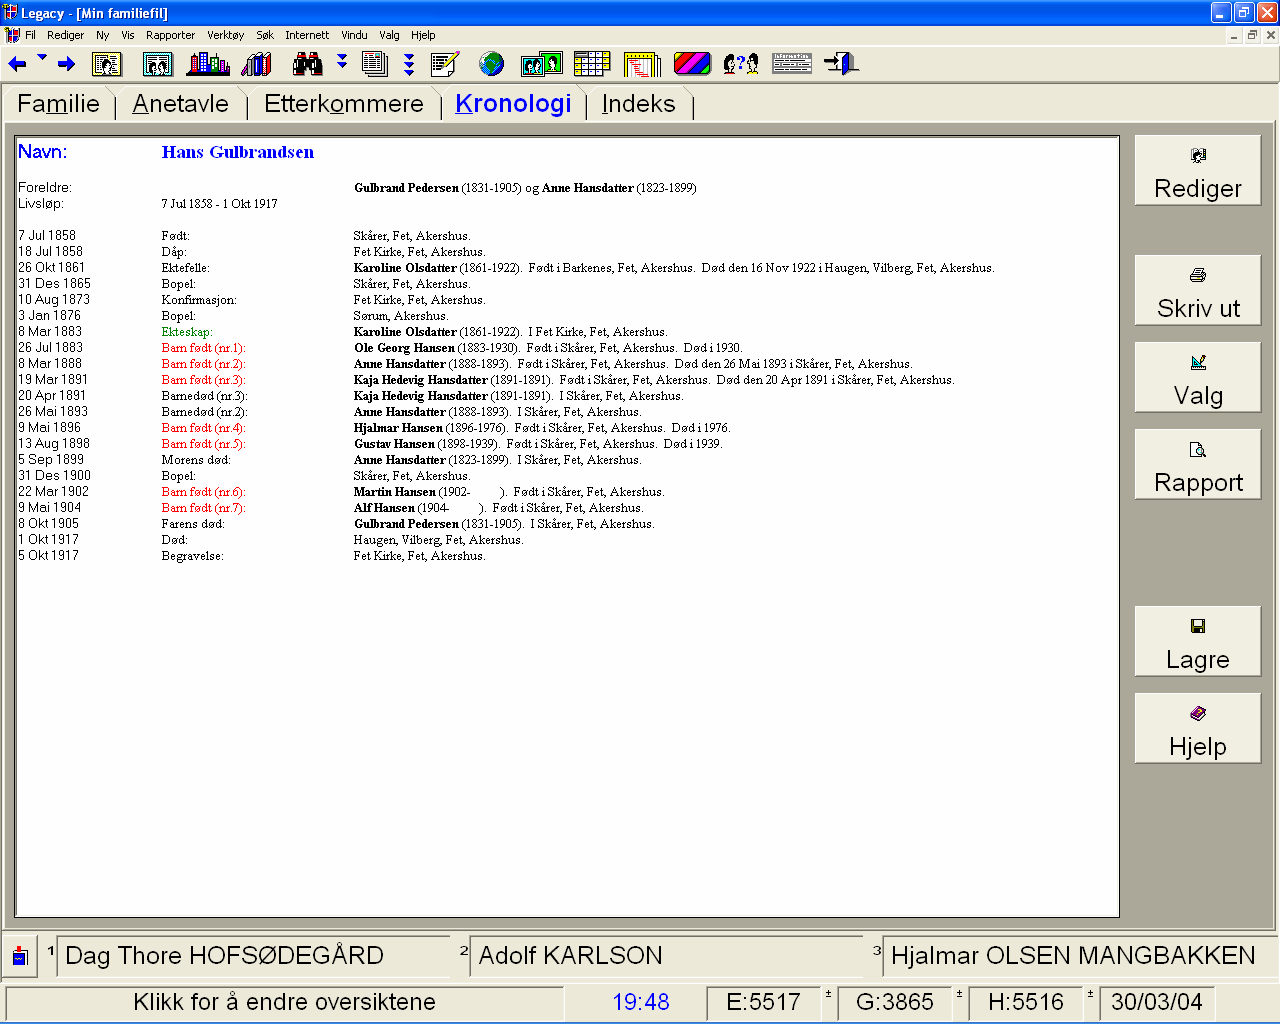
Task: Open the notepad with pencil icon
Action: coord(445,65)
